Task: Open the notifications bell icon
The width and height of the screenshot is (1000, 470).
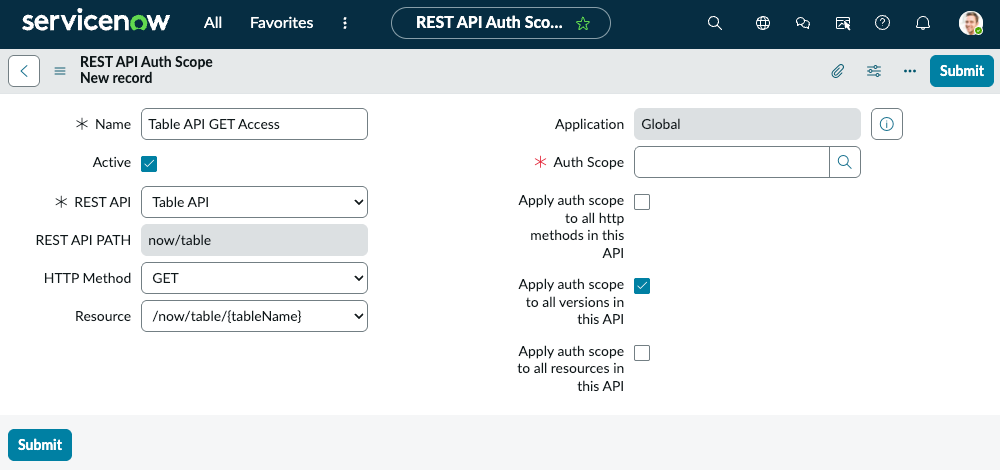Action: 922,24
